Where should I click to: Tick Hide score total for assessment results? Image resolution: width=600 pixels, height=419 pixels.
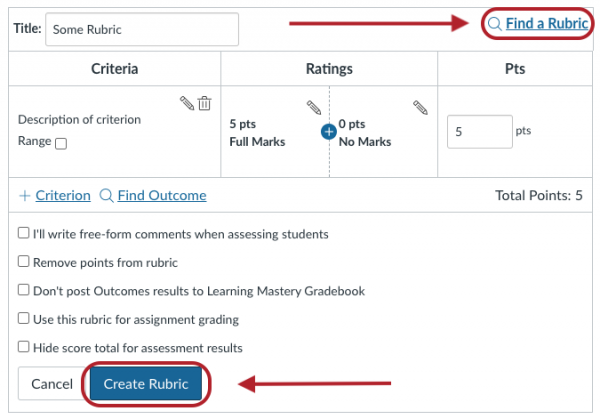coord(24,348)
